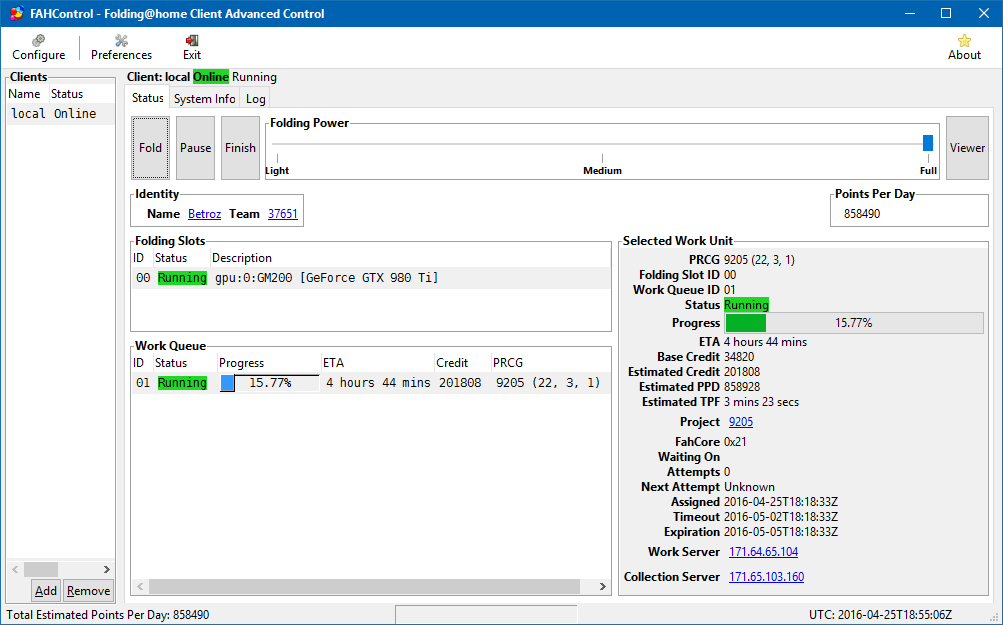Open Work Server 171.64.65.104 link
Image resolution: width=1003 pixels, height=625 pixels.
[x=763, y=551]
